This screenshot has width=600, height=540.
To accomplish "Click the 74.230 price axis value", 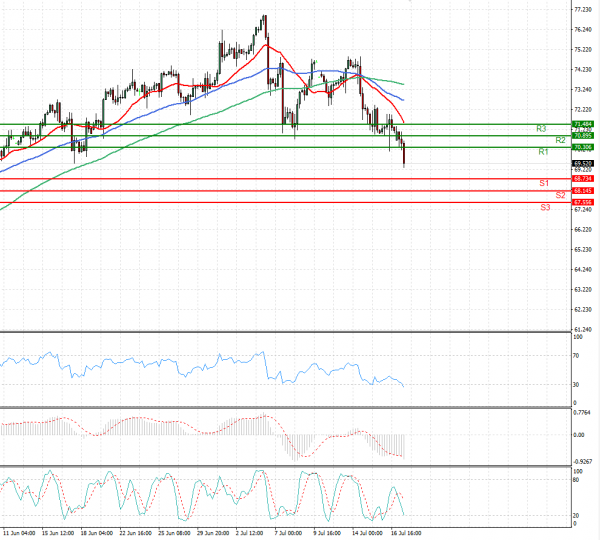I will point(583,70).
